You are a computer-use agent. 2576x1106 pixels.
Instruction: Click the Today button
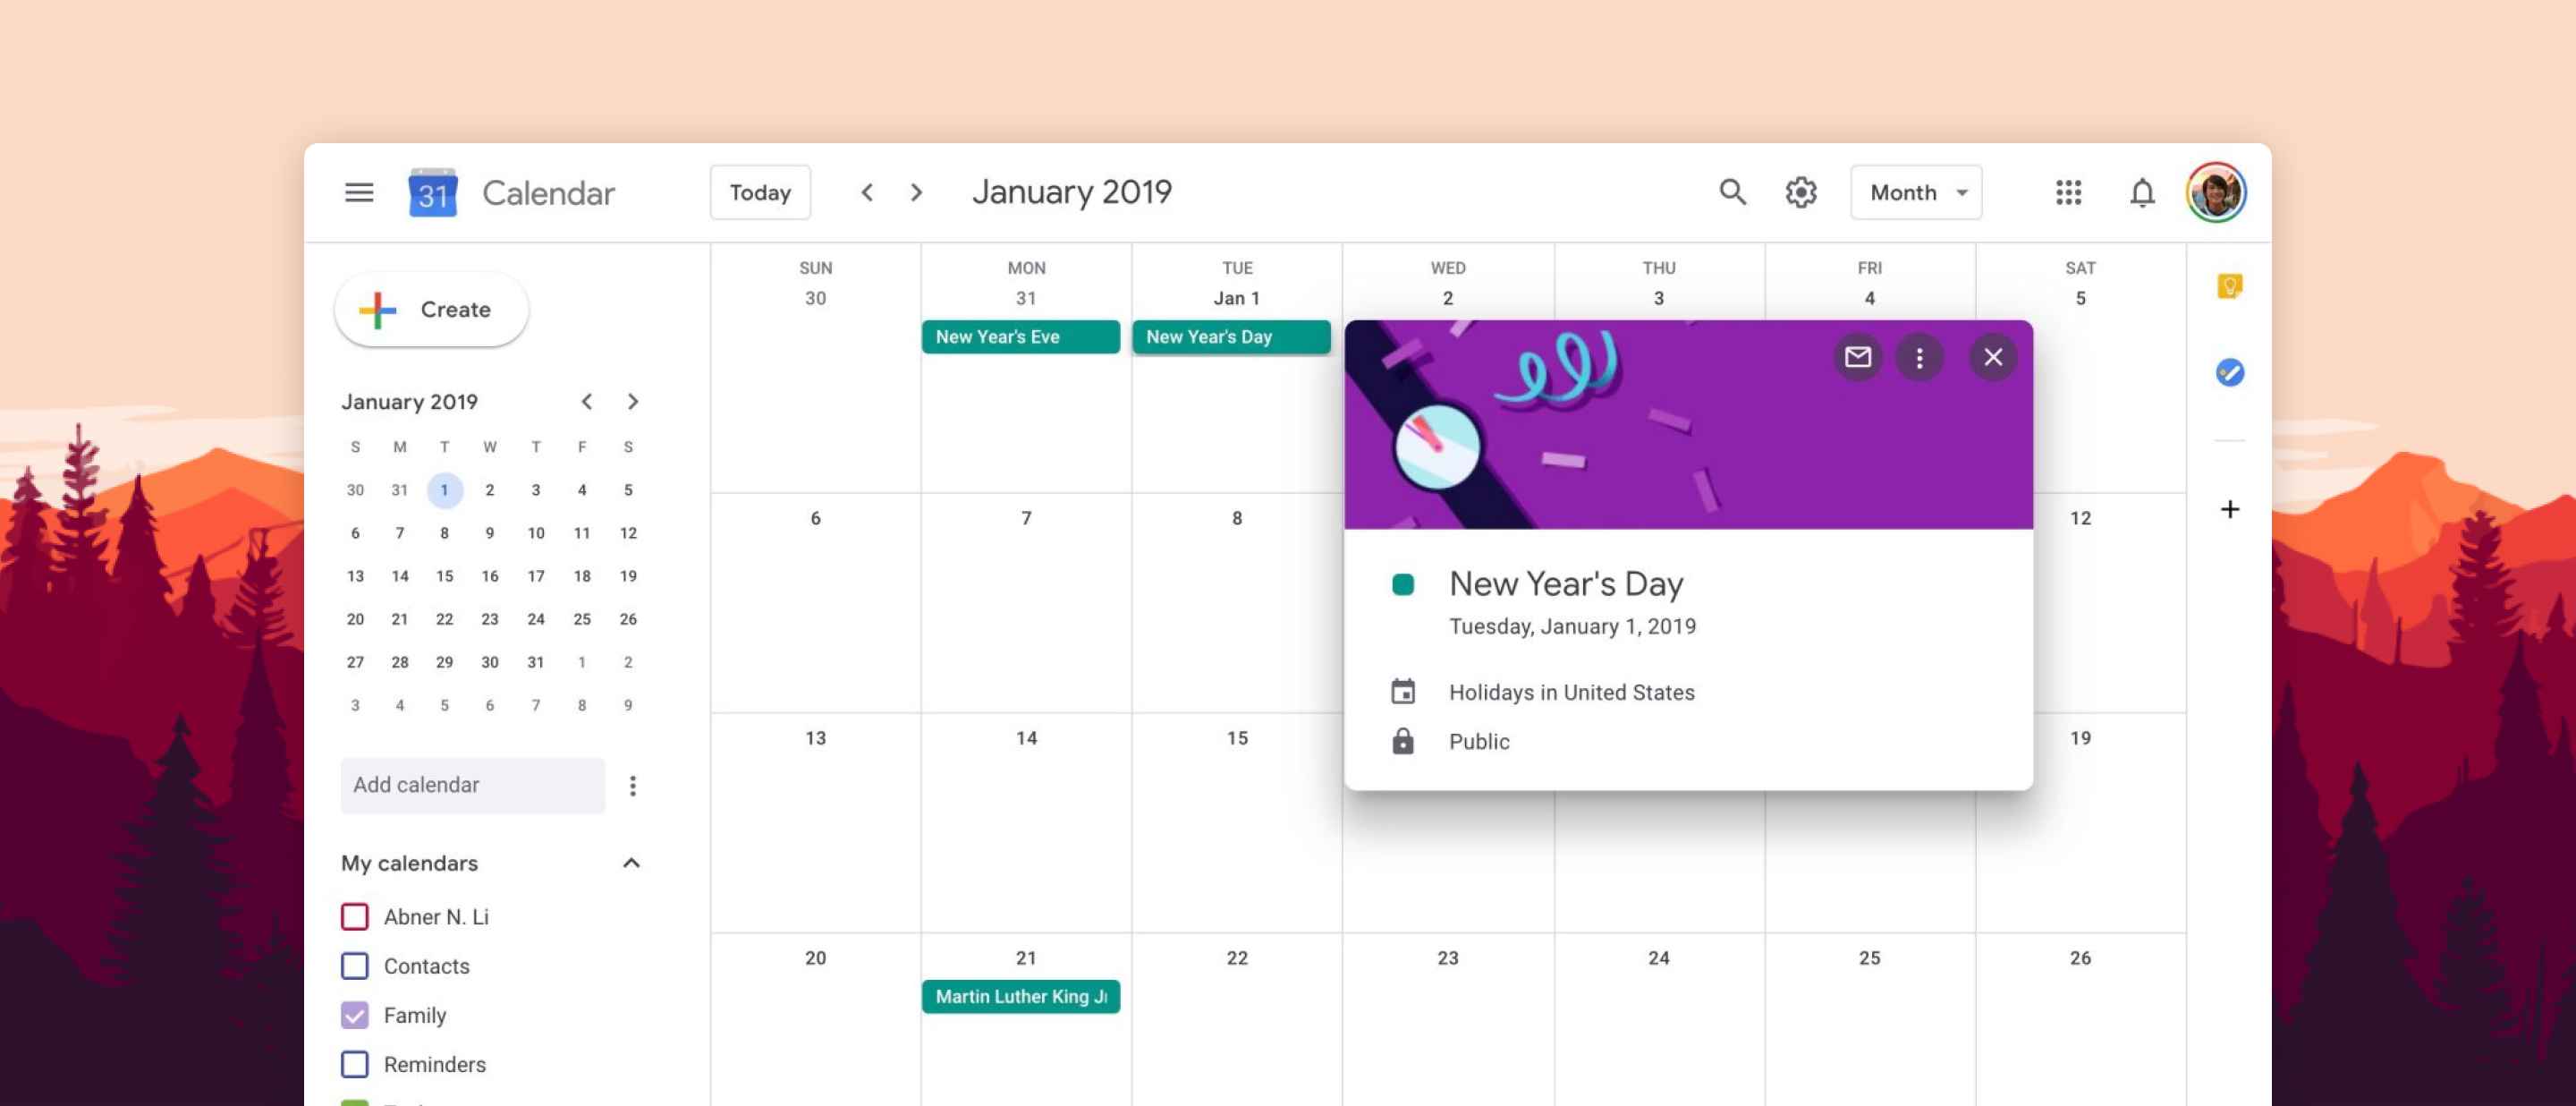(759, 191)
